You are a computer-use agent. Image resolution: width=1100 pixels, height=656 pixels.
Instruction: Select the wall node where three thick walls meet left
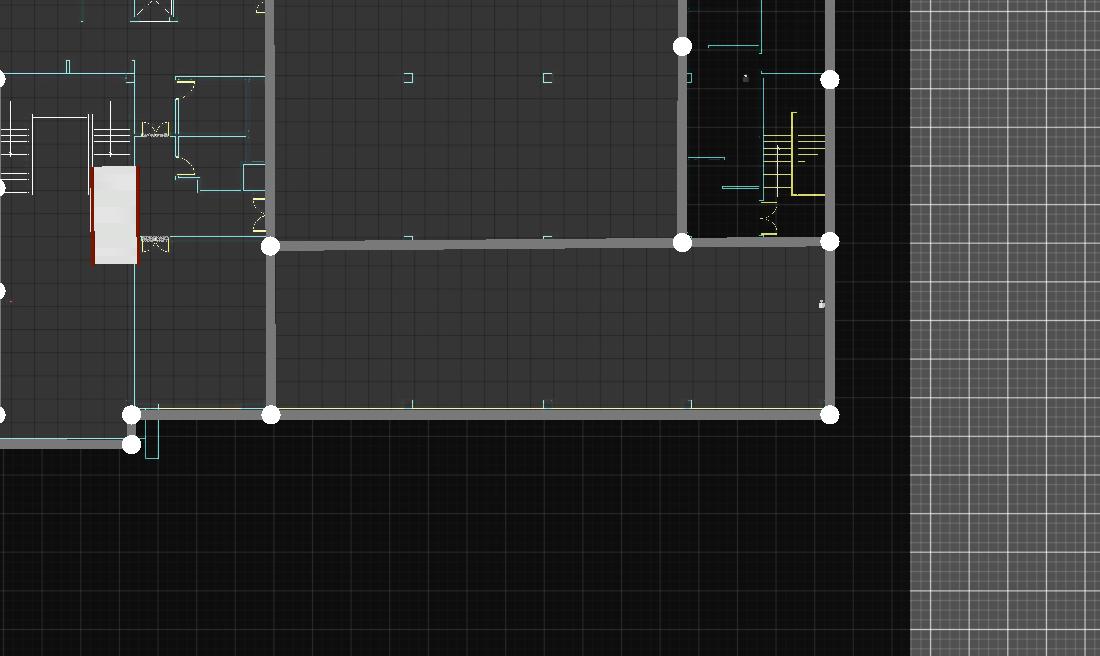[x=270, y=246]
